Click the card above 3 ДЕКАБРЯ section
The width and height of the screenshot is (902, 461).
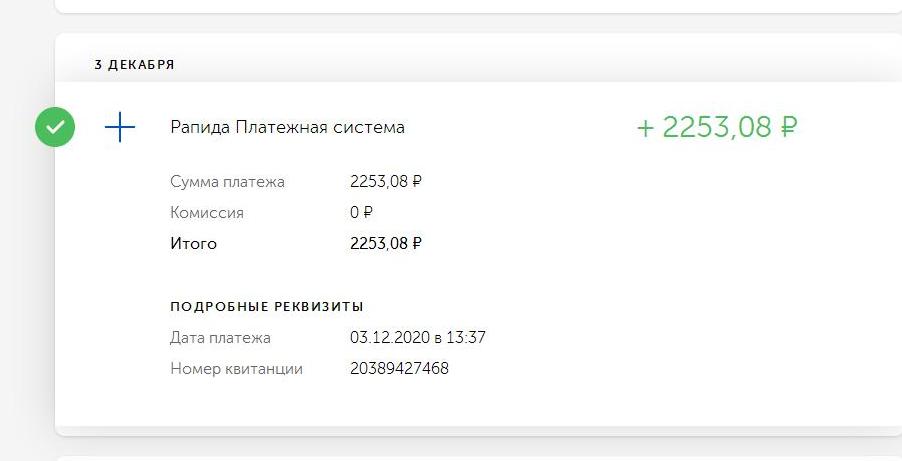tap(478, 6)
